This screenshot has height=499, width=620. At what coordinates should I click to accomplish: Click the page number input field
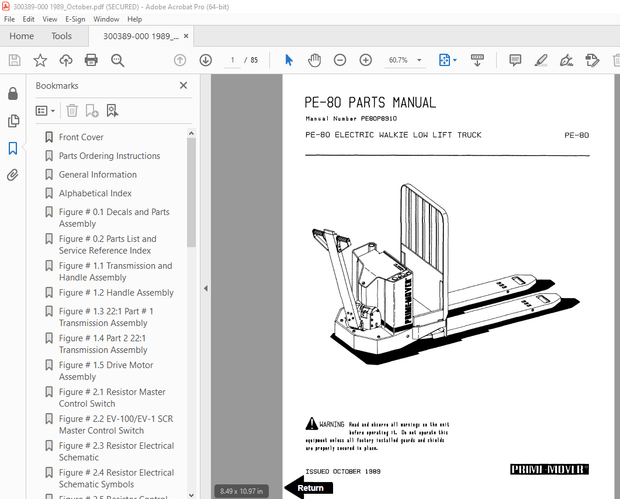tap(232, 60)
